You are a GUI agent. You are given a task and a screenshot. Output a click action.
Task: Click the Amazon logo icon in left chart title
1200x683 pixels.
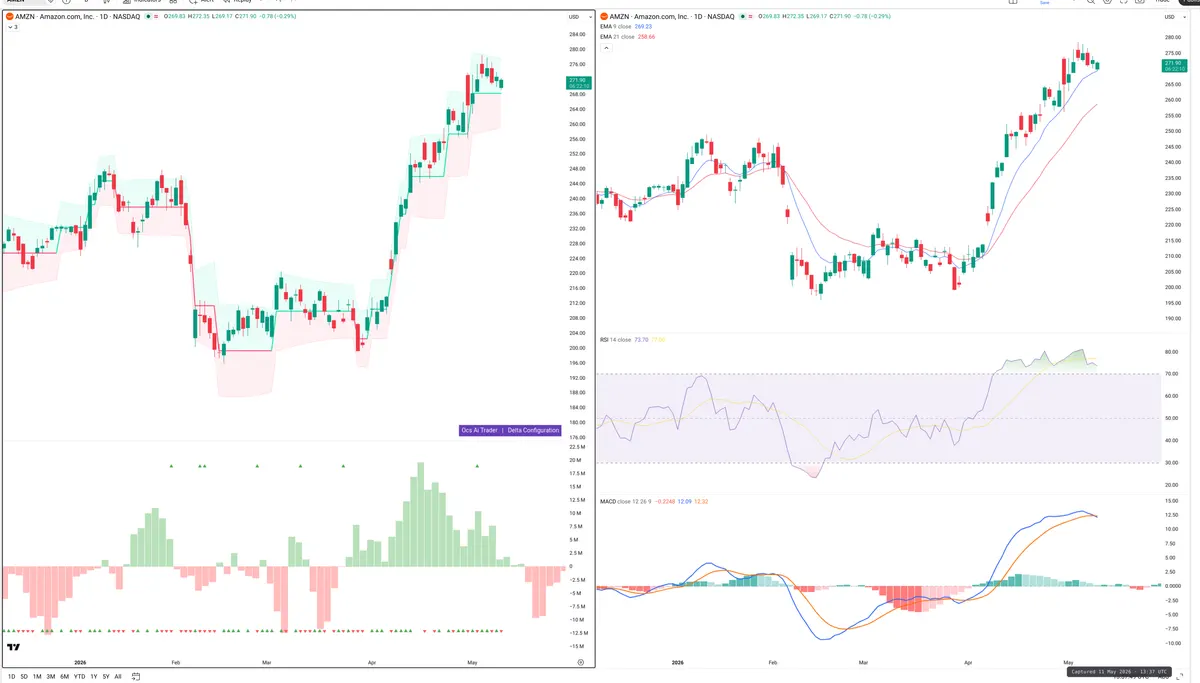[x=9, y=17]
